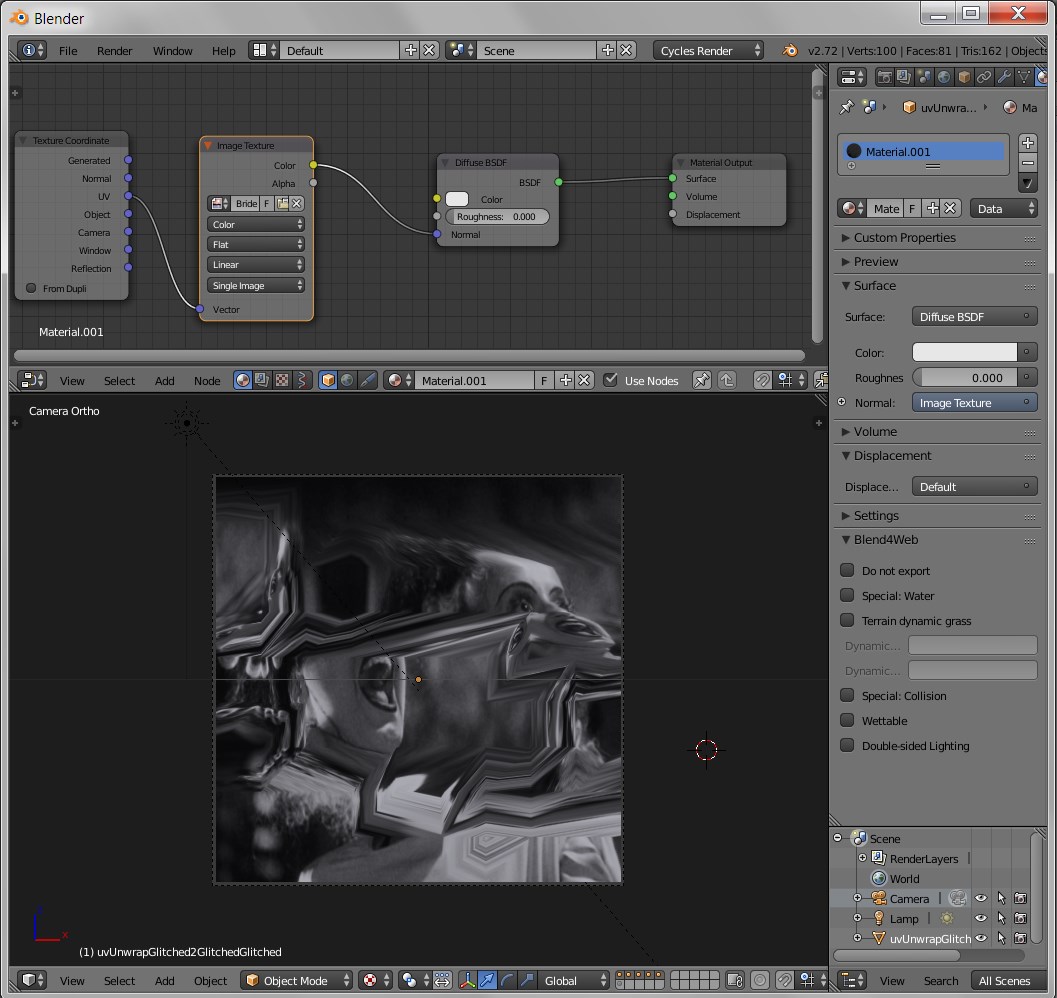
Task: Open the Linear interpolation dropdown
Action: coord(255,264)
